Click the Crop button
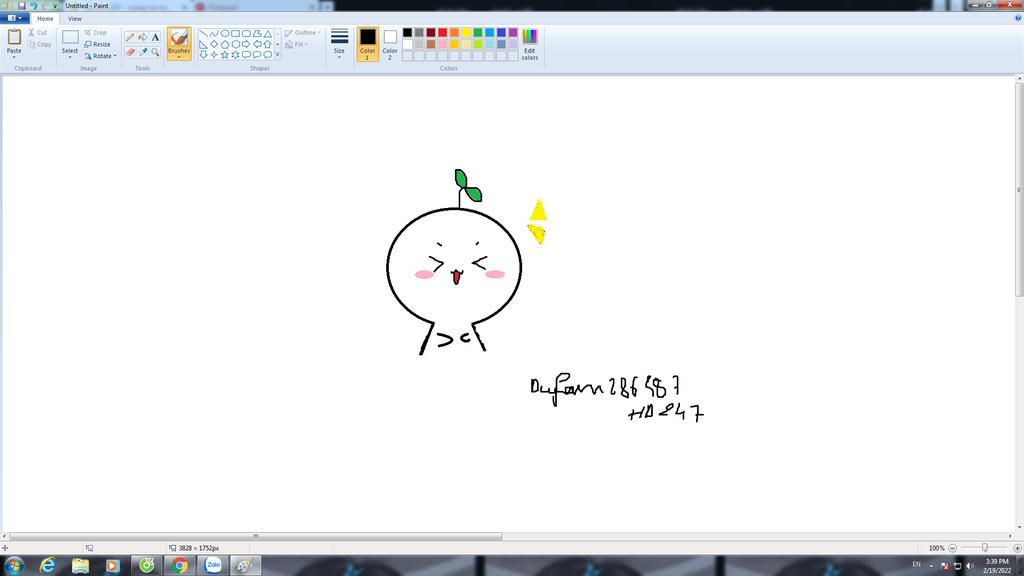Image resolution: width=1024 pixels, height=576 pixels. coord(95,33)
